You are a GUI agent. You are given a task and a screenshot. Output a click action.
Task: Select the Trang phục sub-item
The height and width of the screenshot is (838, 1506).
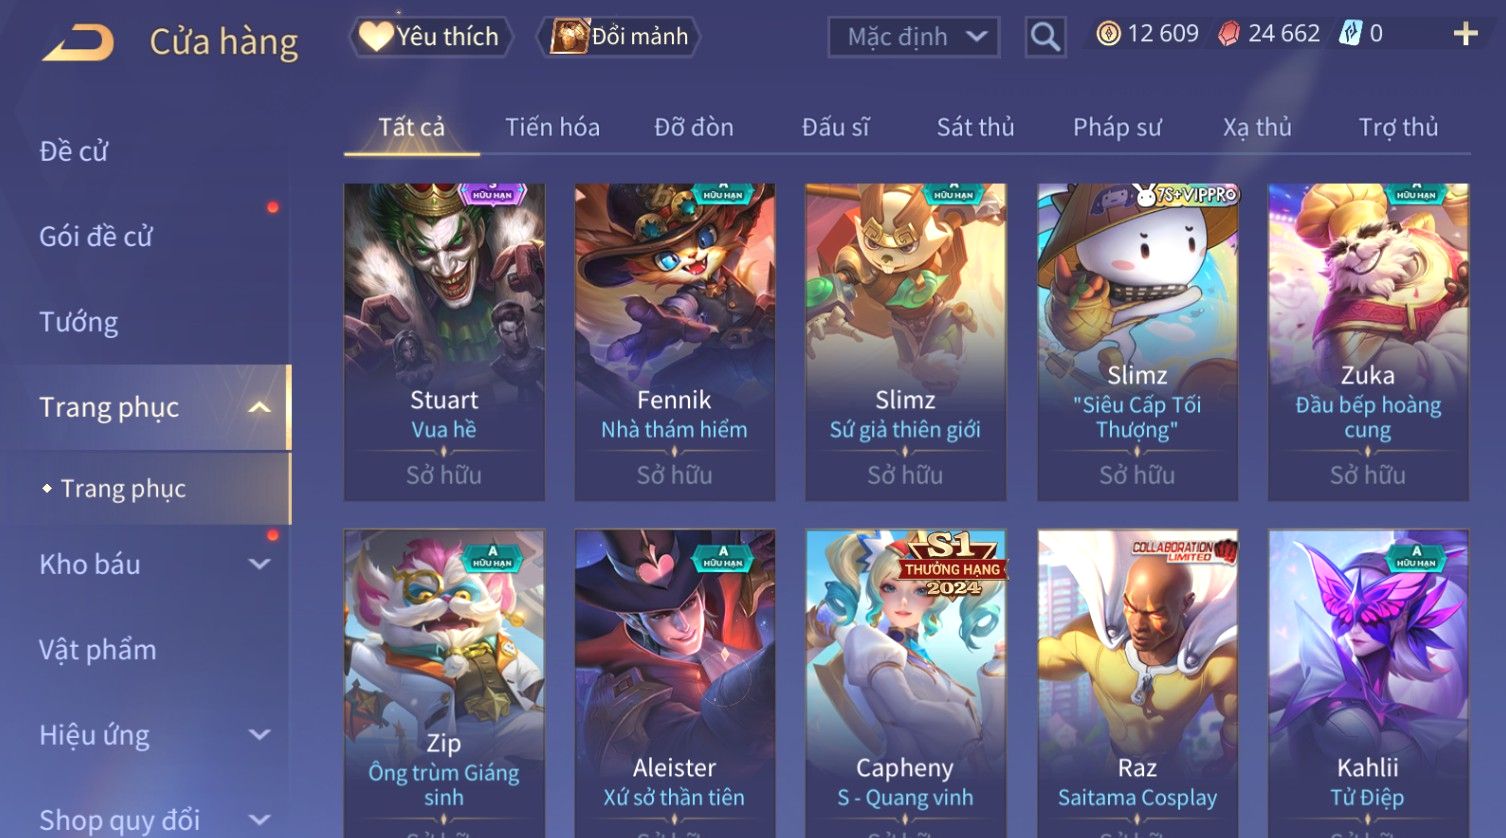tap(123, 488)
